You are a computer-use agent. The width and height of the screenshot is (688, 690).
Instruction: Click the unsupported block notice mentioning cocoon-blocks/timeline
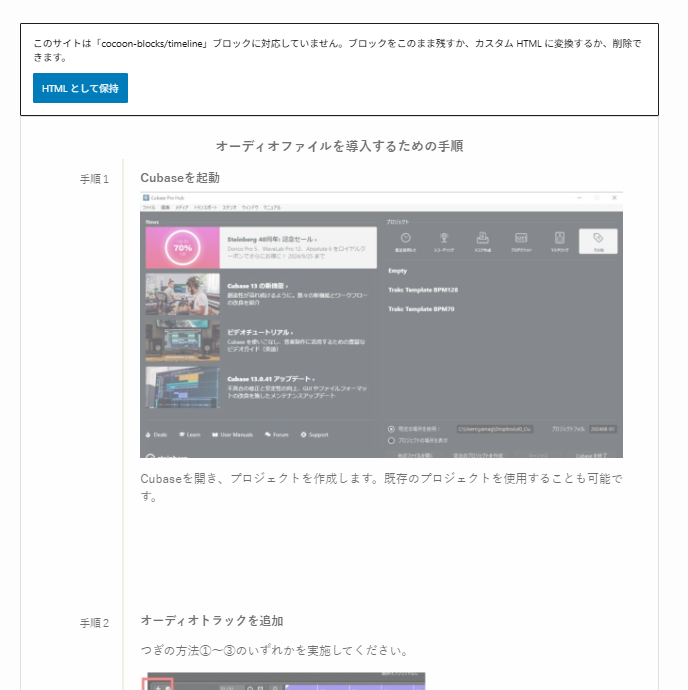(x=338, y=50)
